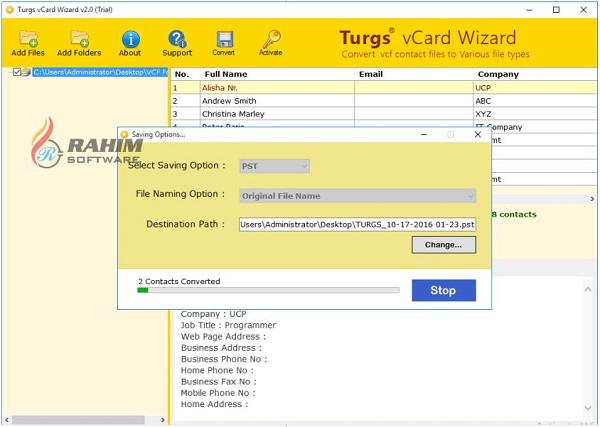Click the table's horizontal scroll right arrow
The width and height of the screenshot is (600, 427).
[x=592, y=199]
